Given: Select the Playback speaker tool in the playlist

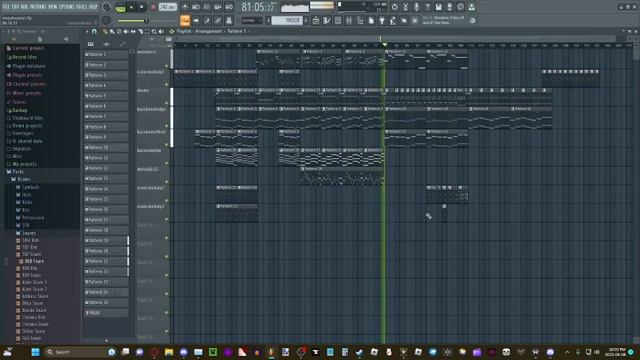Looking at the screenshot, I should pos(161,31).
